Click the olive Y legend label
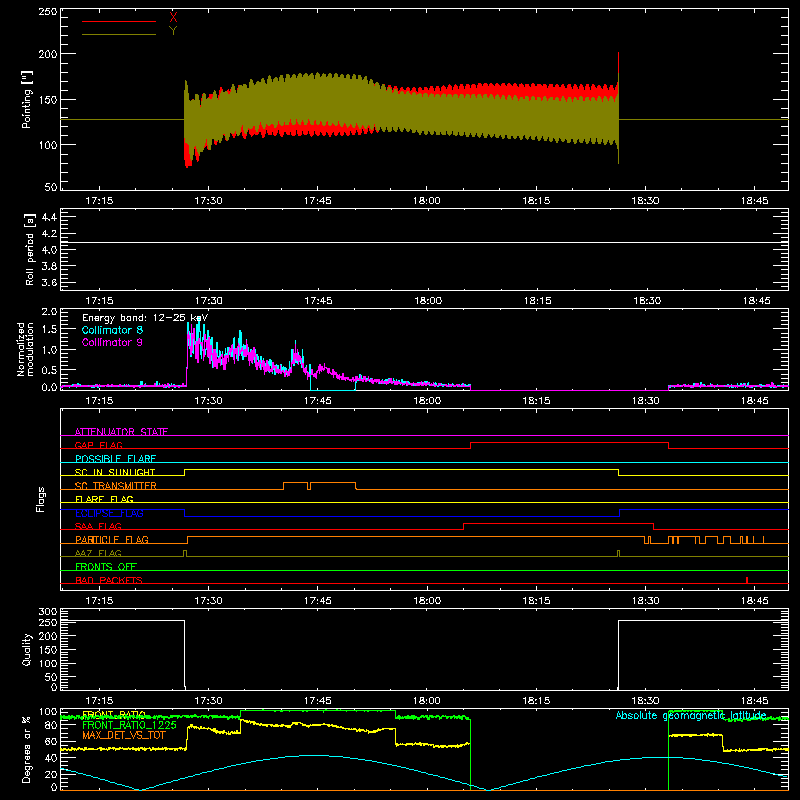Viewport: 800px width, 800px height. coord(173,31)
